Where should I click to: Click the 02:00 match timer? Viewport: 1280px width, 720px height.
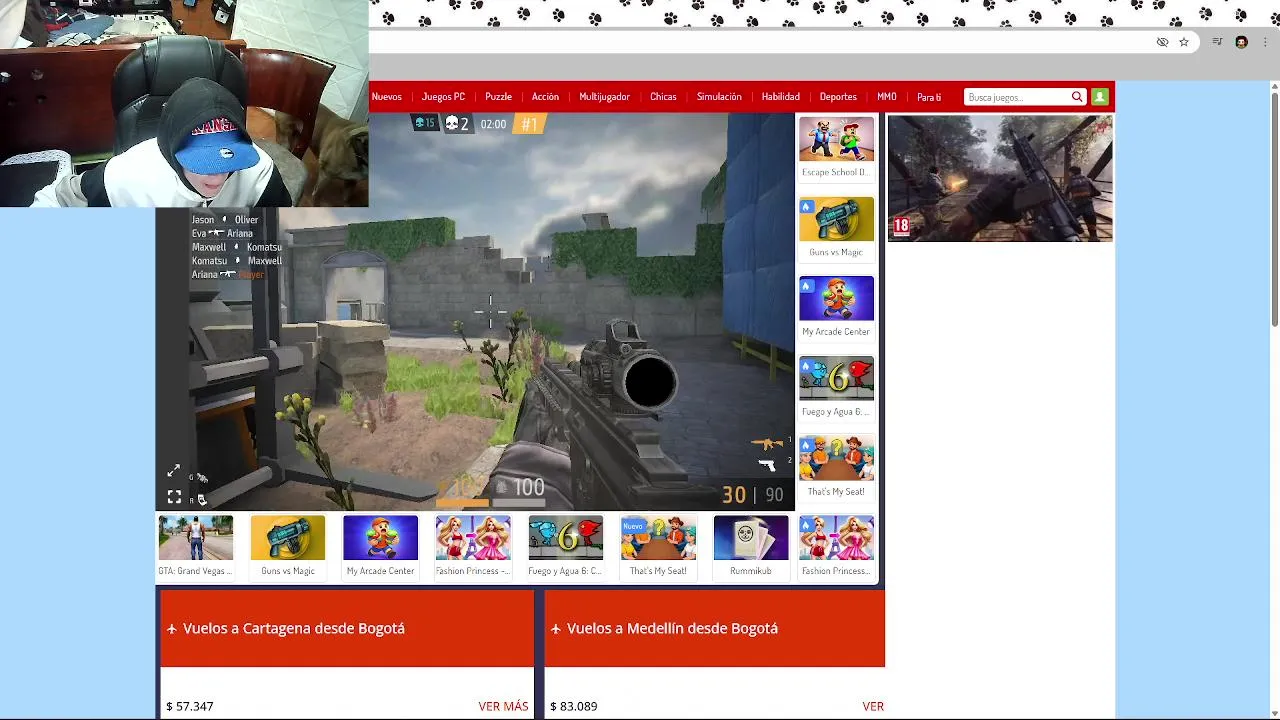493,124
